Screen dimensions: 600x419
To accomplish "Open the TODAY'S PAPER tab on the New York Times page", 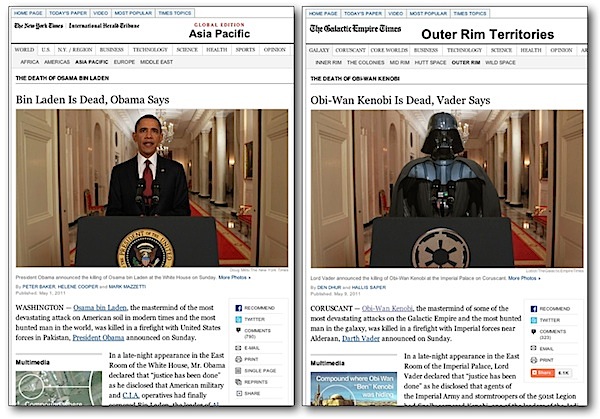I will tap(68, 13).
